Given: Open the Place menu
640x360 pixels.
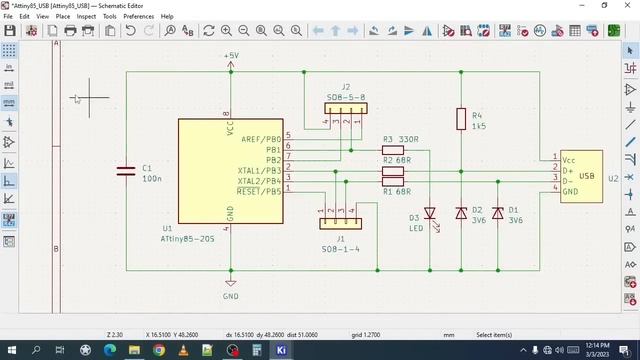Looking at the screenshot, I should click(63, 16).
